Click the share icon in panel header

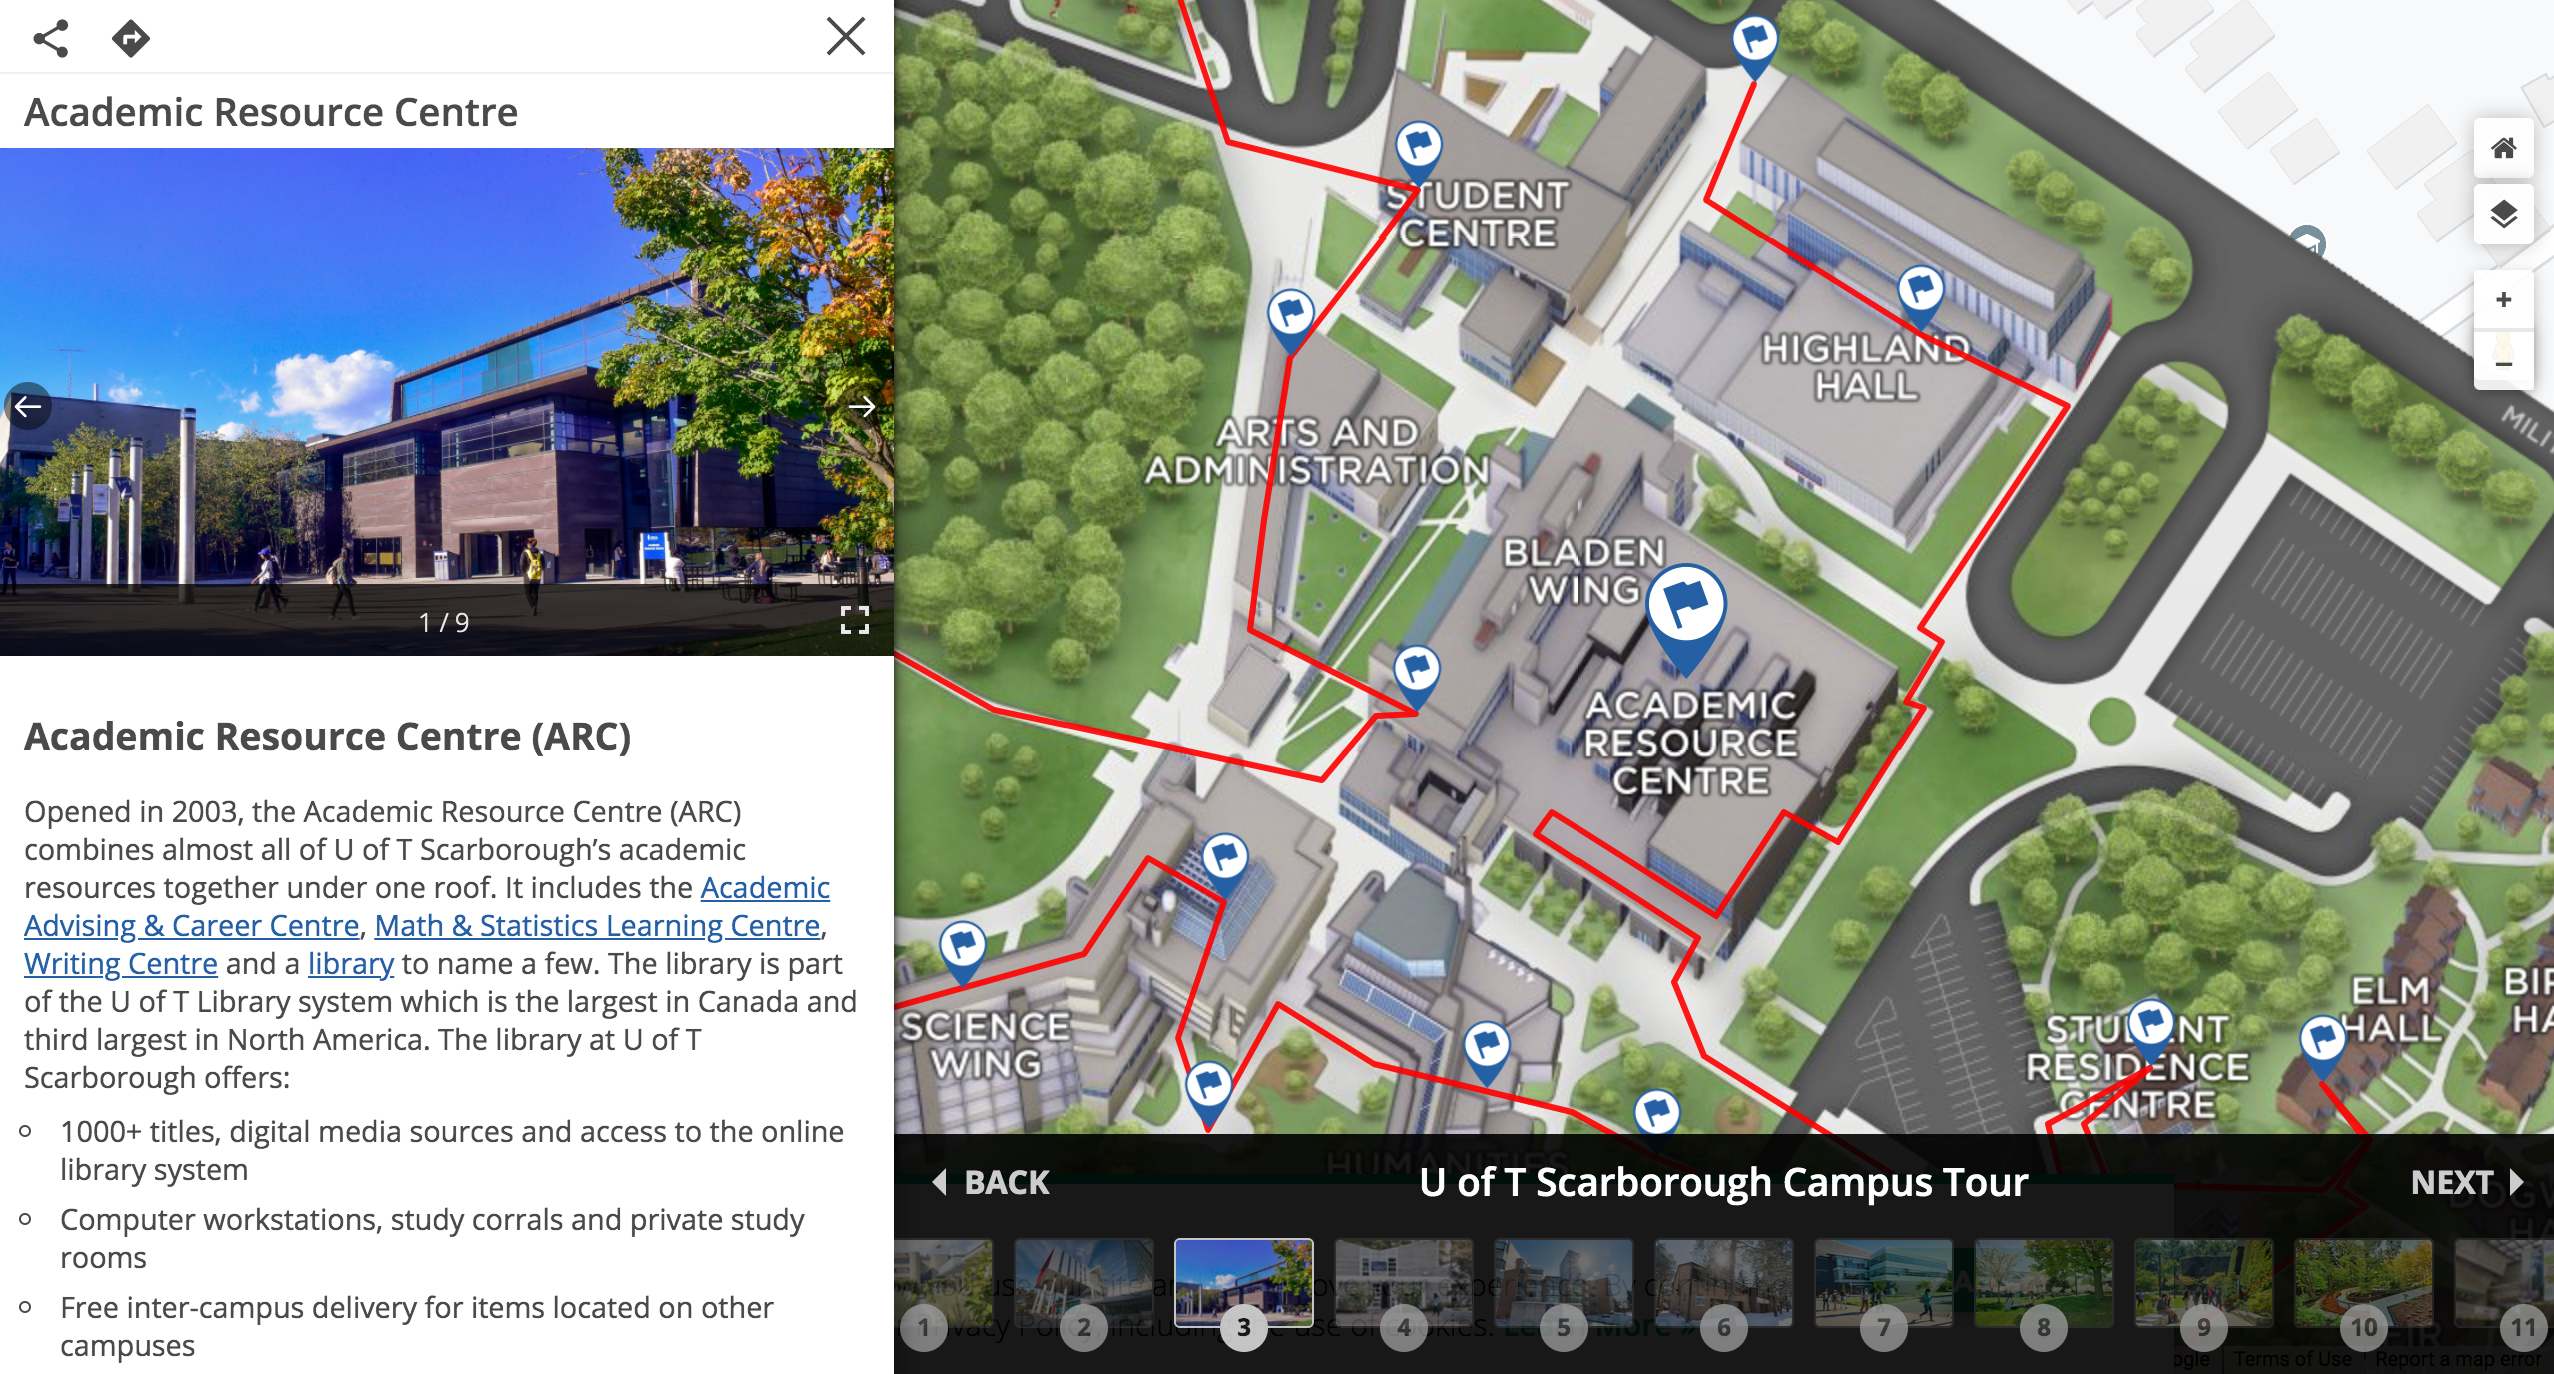(51, 38)
